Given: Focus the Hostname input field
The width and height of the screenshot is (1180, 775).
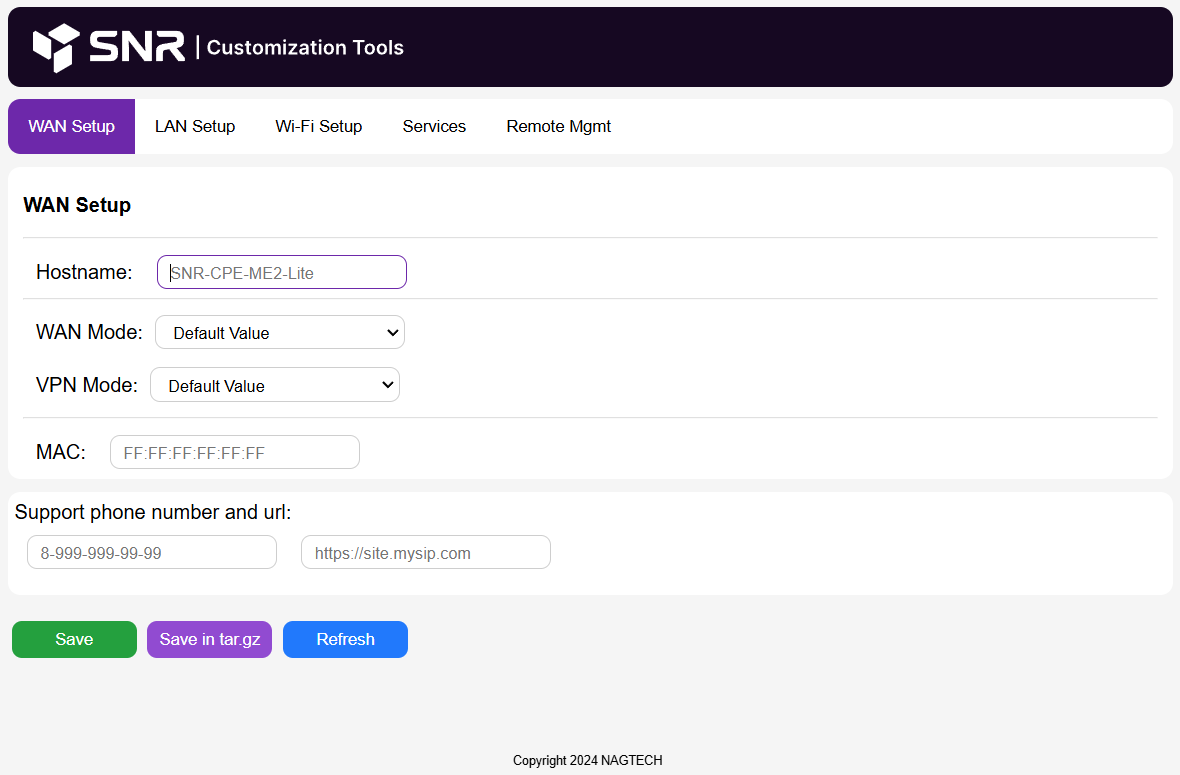Looking at the screenshot, I should tap(281, 272).
